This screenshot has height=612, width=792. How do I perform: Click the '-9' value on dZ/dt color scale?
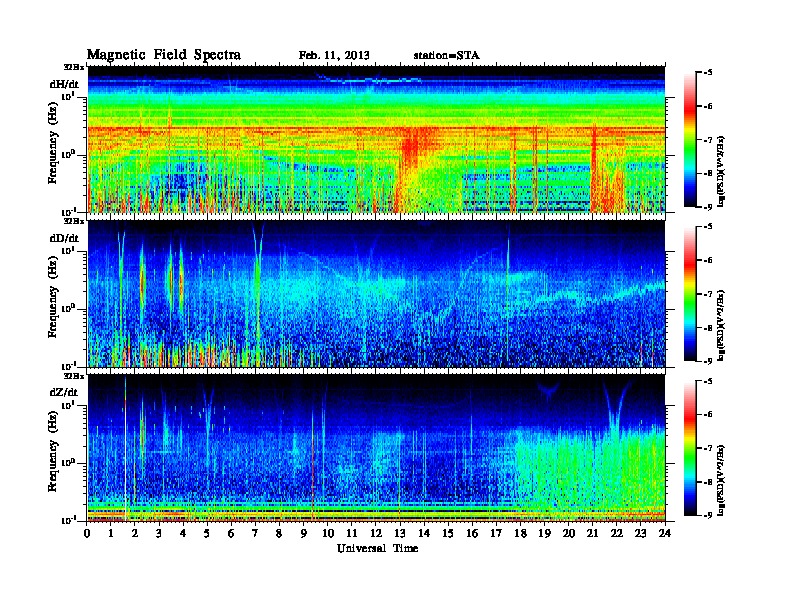coord(708,515)
